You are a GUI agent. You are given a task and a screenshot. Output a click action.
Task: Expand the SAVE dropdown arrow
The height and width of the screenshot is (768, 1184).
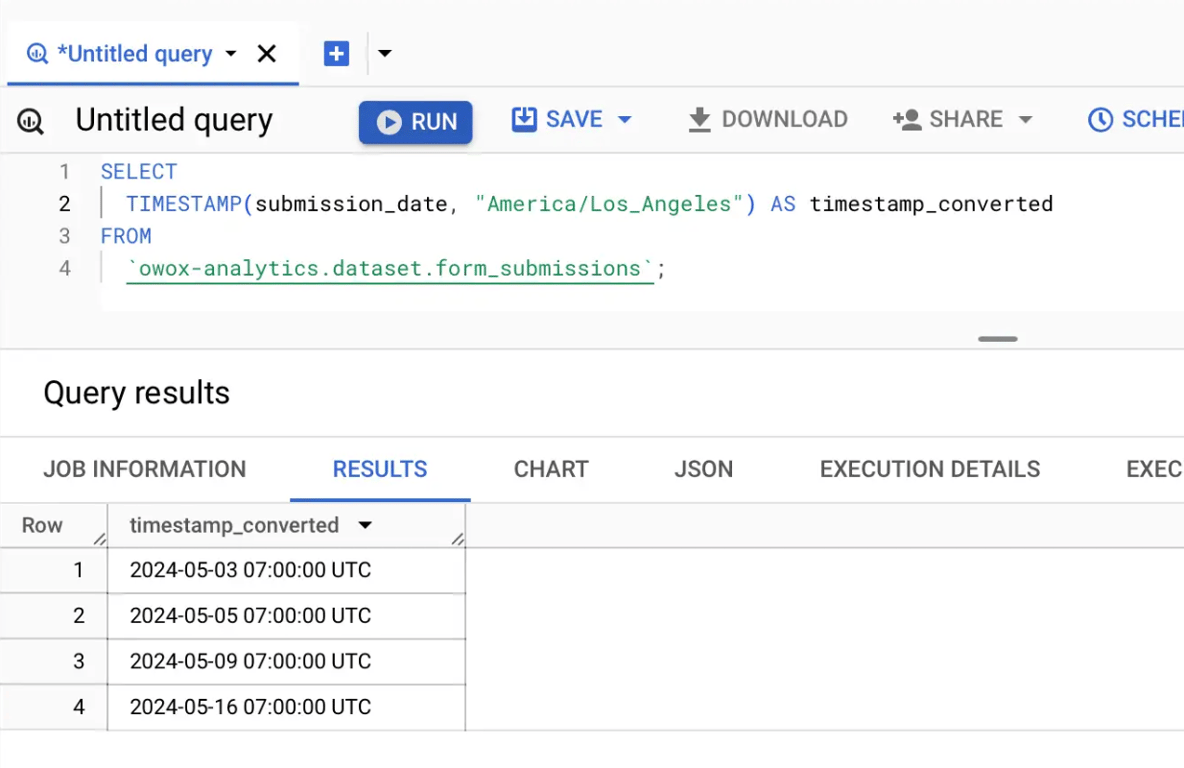(624, 119)
